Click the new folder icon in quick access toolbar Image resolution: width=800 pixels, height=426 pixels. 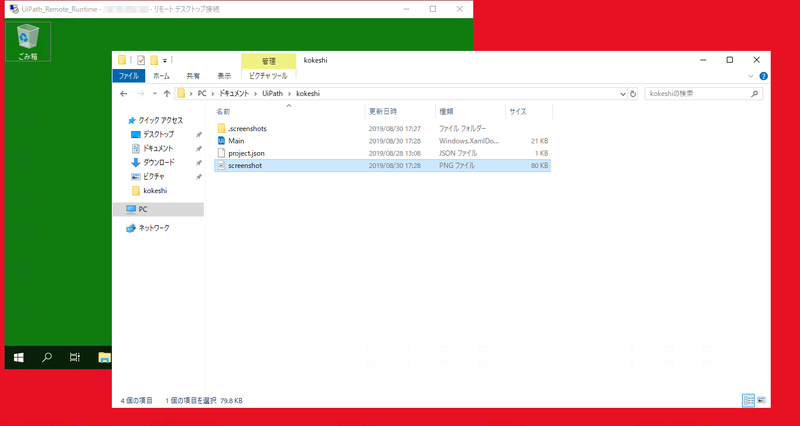(154, 60)
